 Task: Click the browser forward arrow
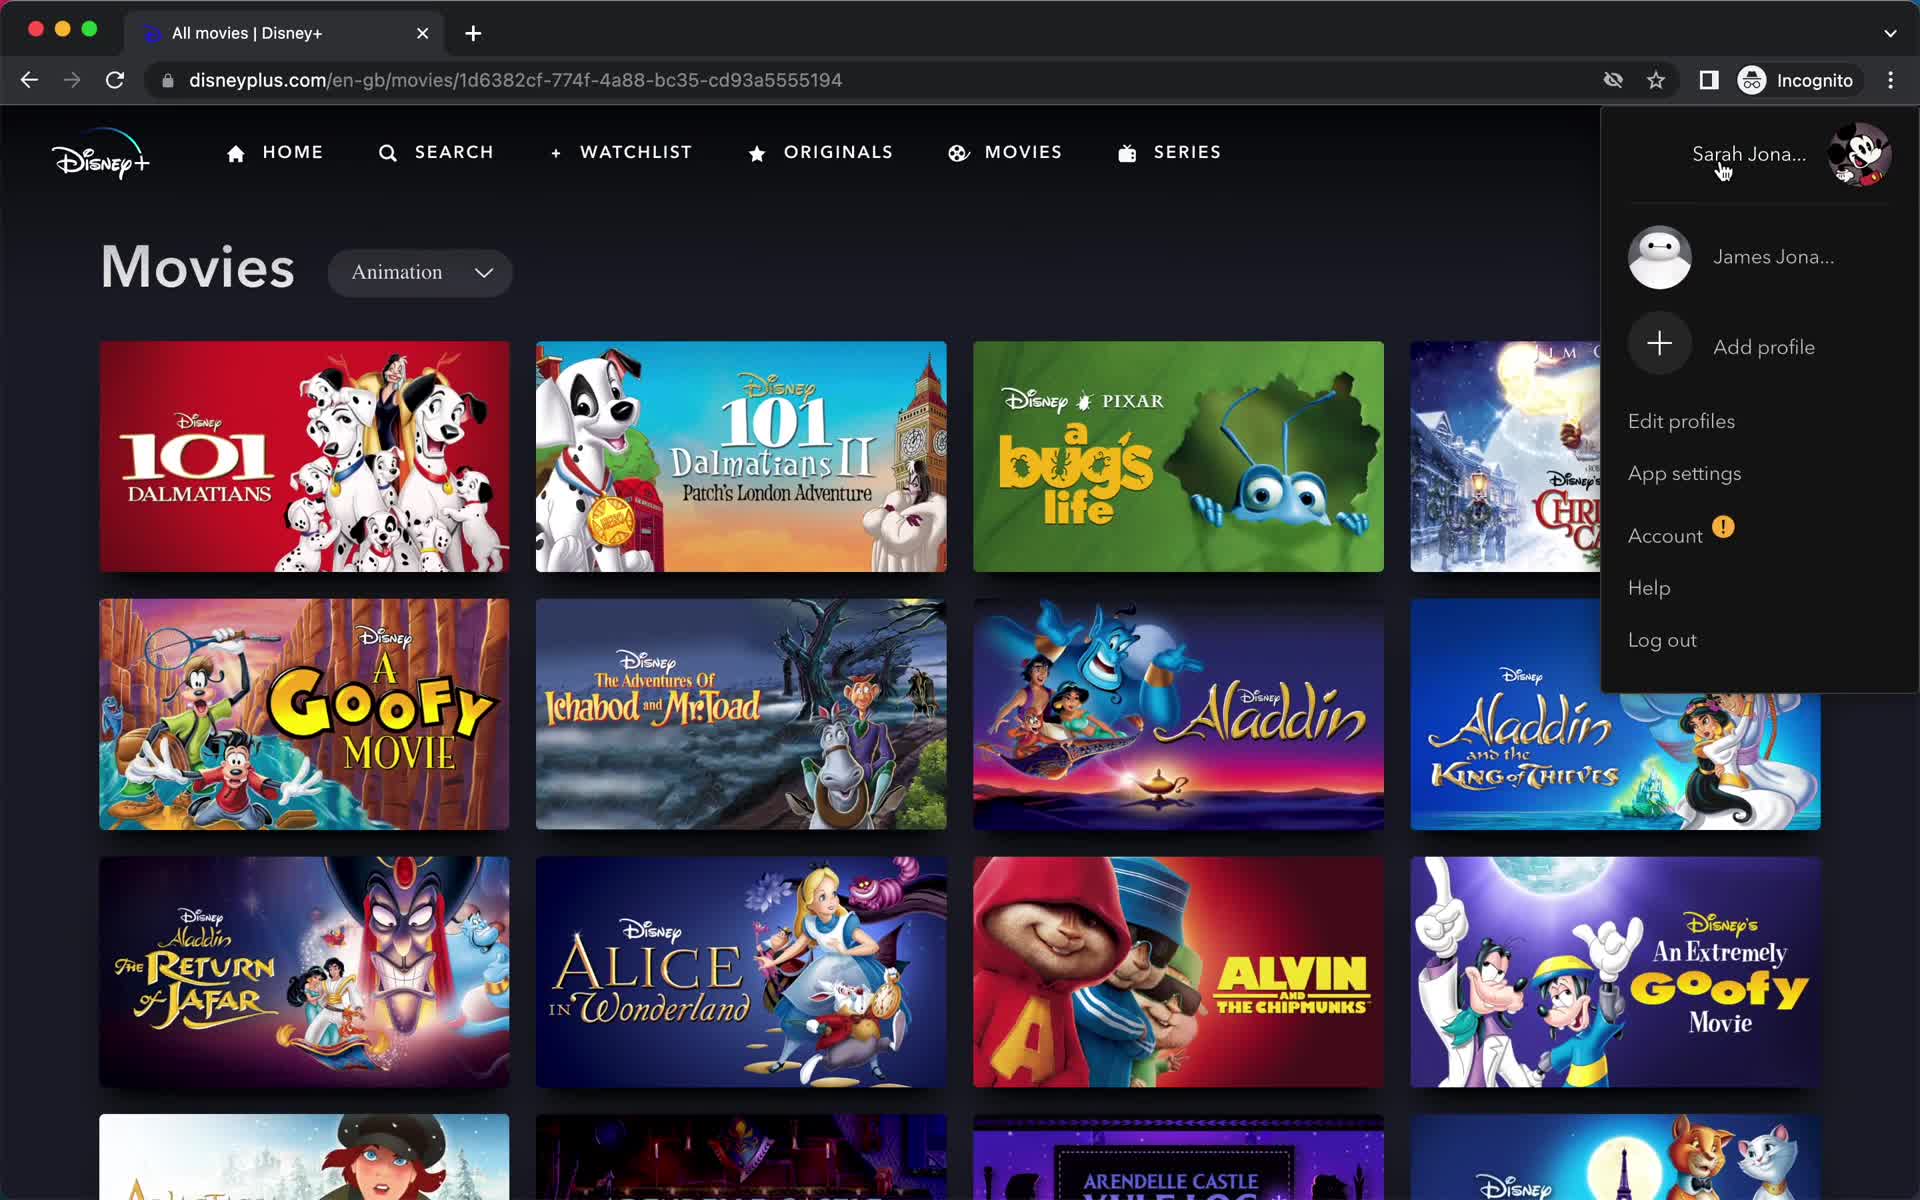pyautogui.click(x=72, y=80)
